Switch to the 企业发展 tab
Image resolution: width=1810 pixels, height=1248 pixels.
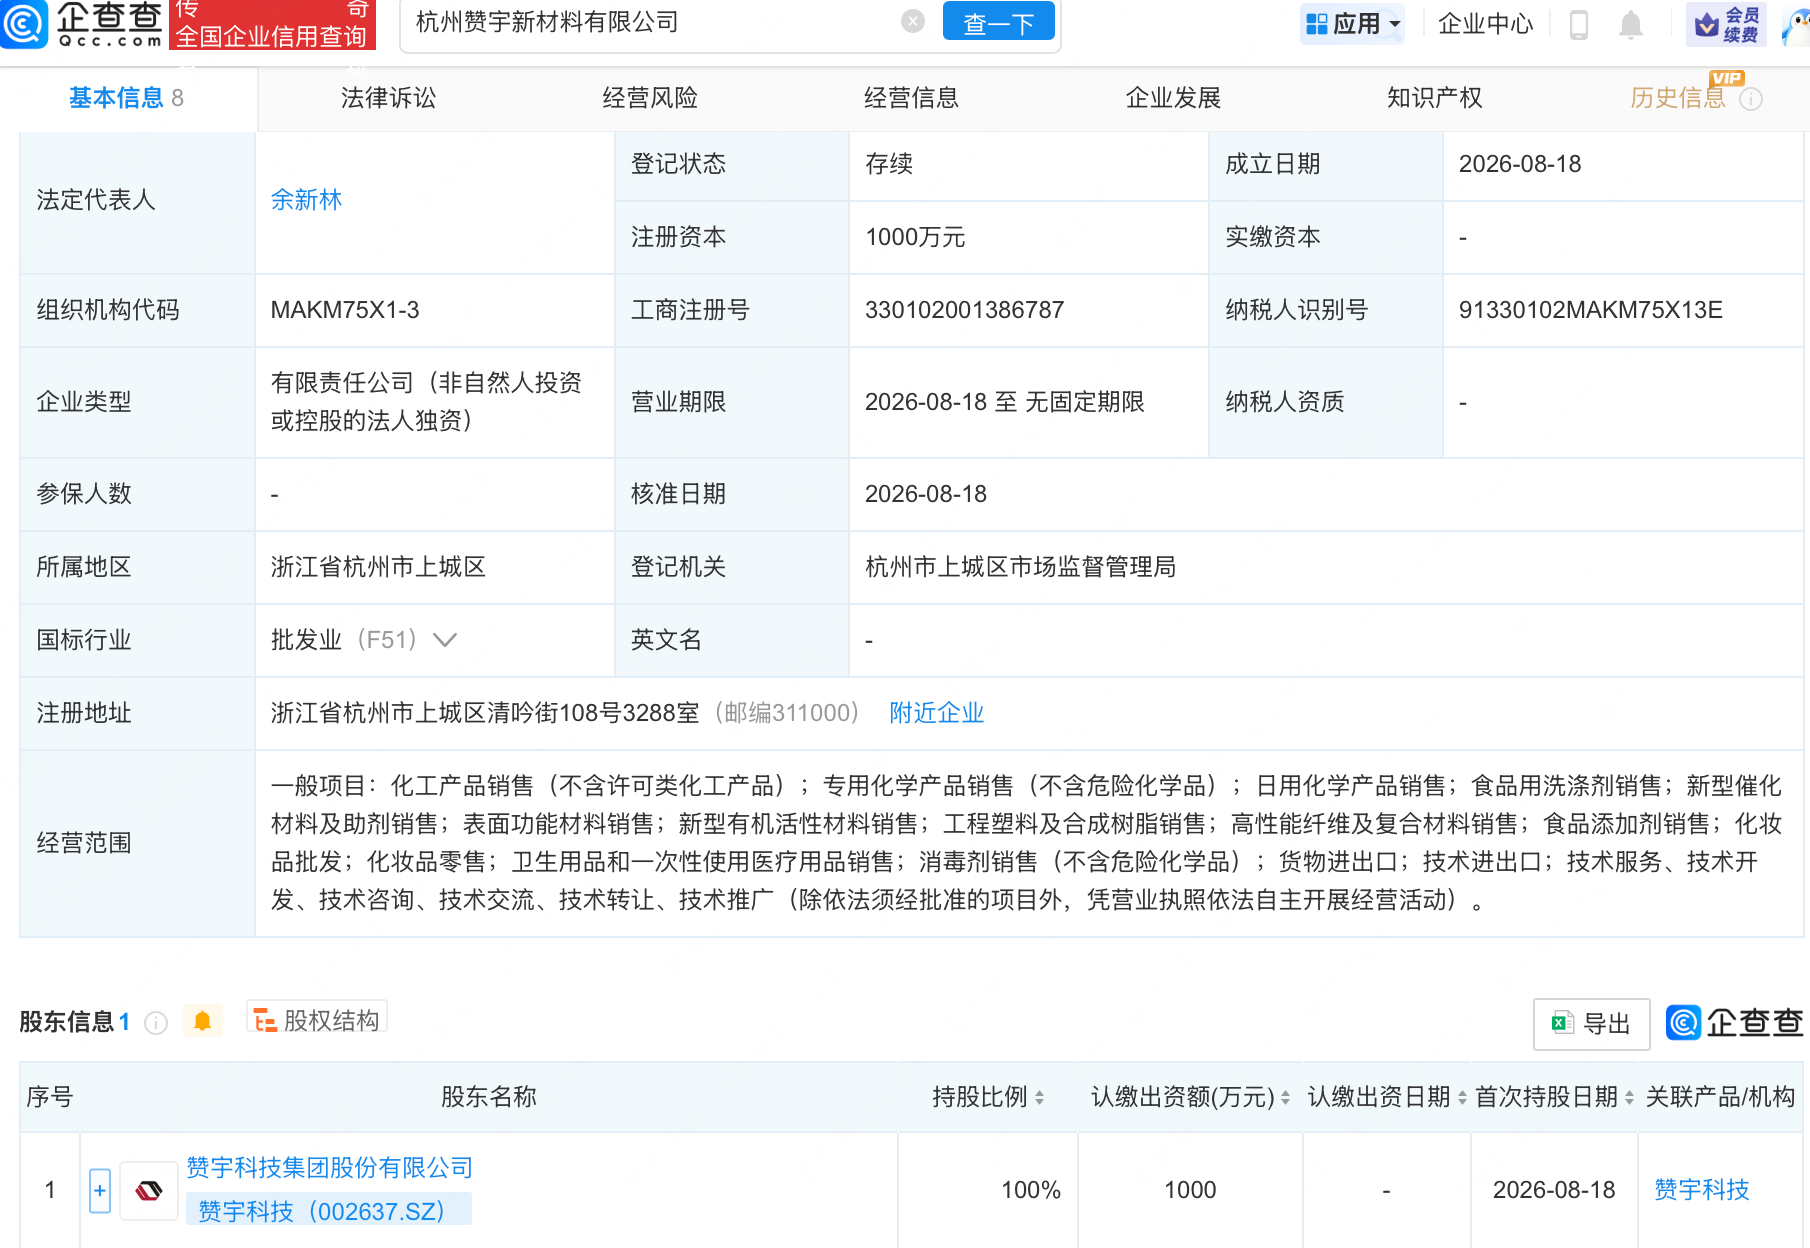(x=1173, y=98)
